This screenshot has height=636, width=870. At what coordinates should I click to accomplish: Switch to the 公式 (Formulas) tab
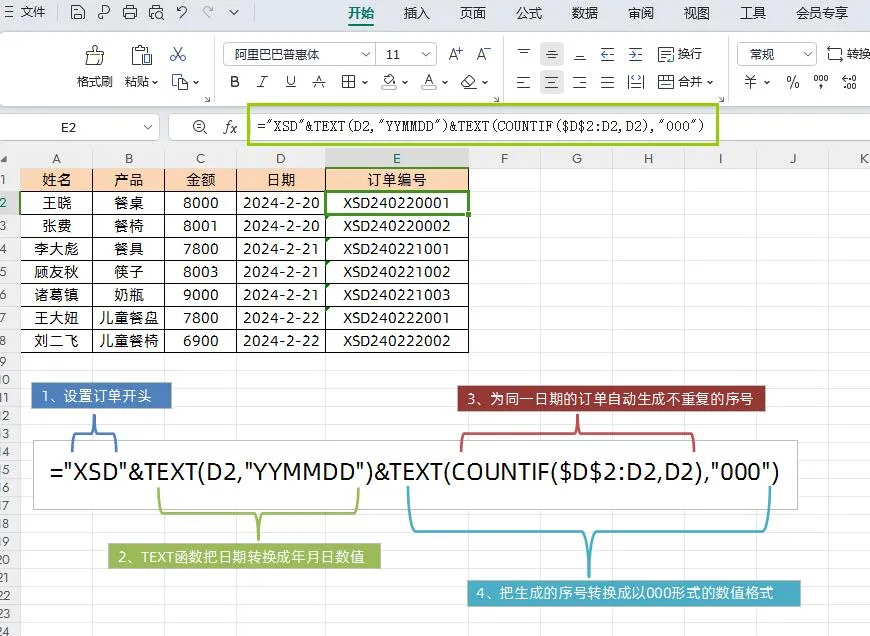tap(529, 13)
